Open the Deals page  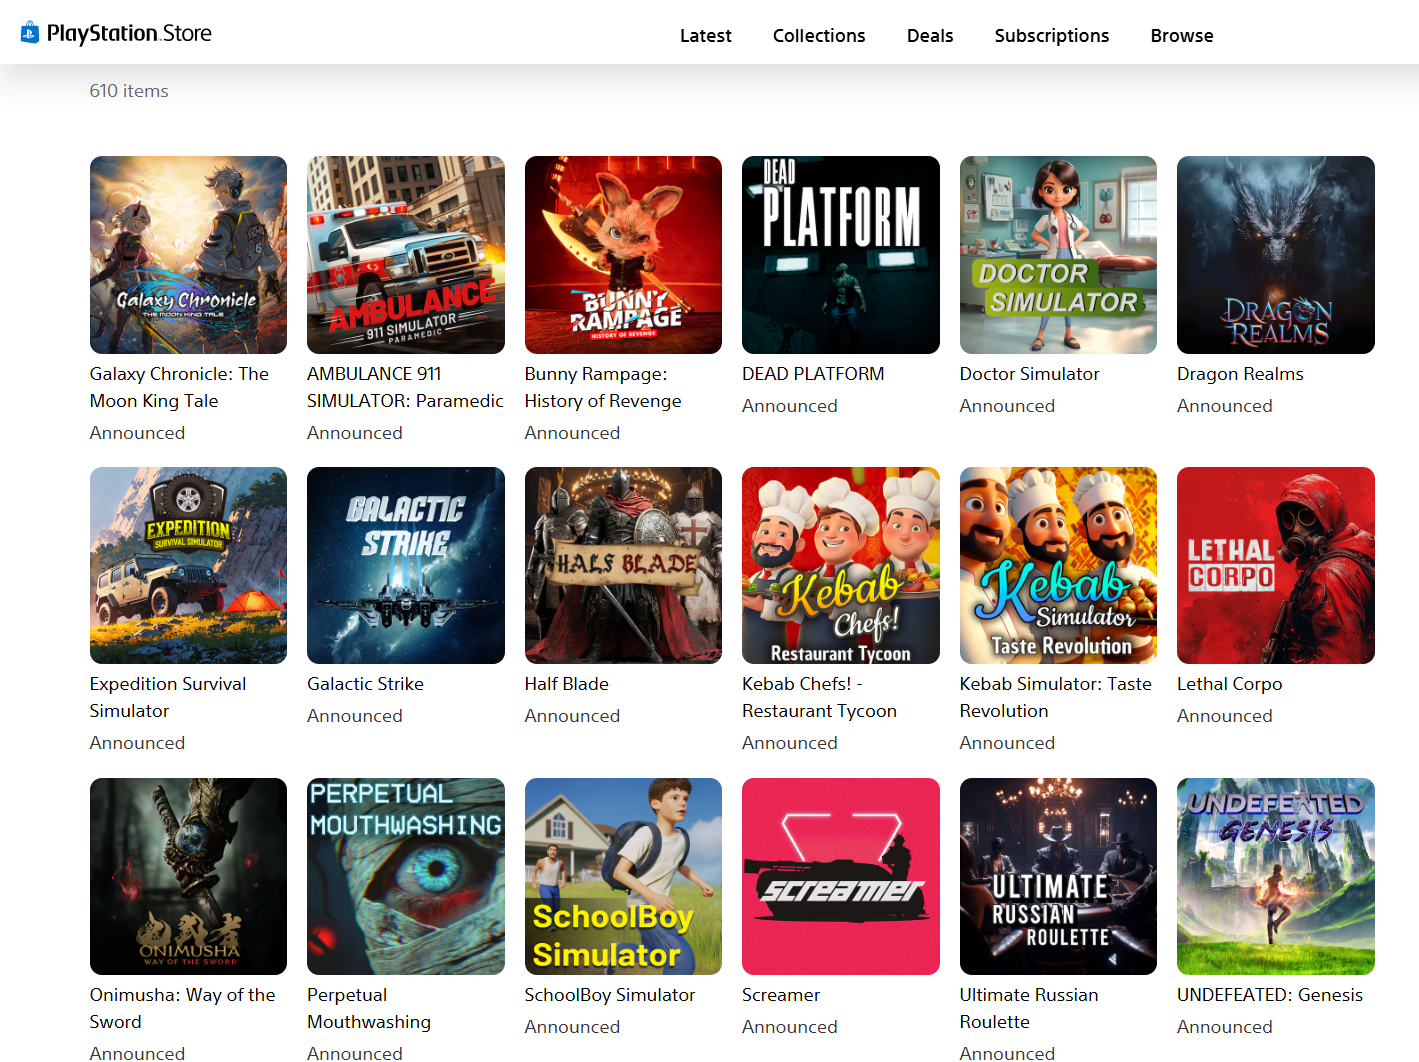click(929, 35)
